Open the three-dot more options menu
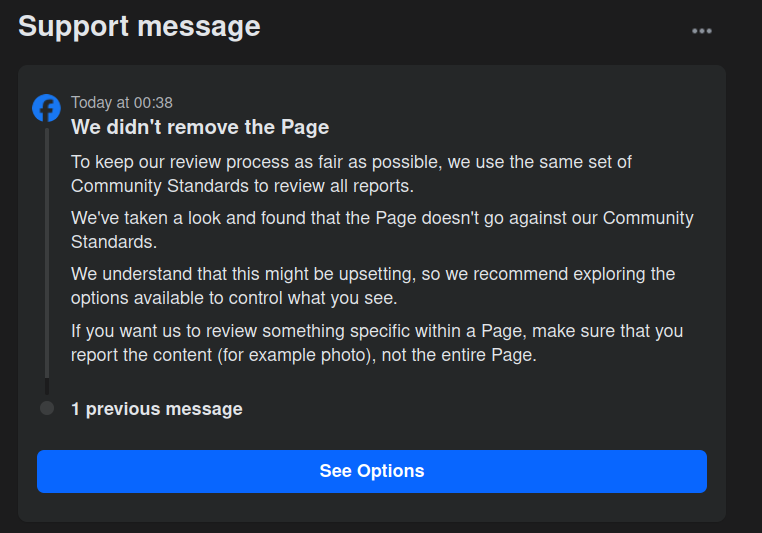 (x=702, y=31)
